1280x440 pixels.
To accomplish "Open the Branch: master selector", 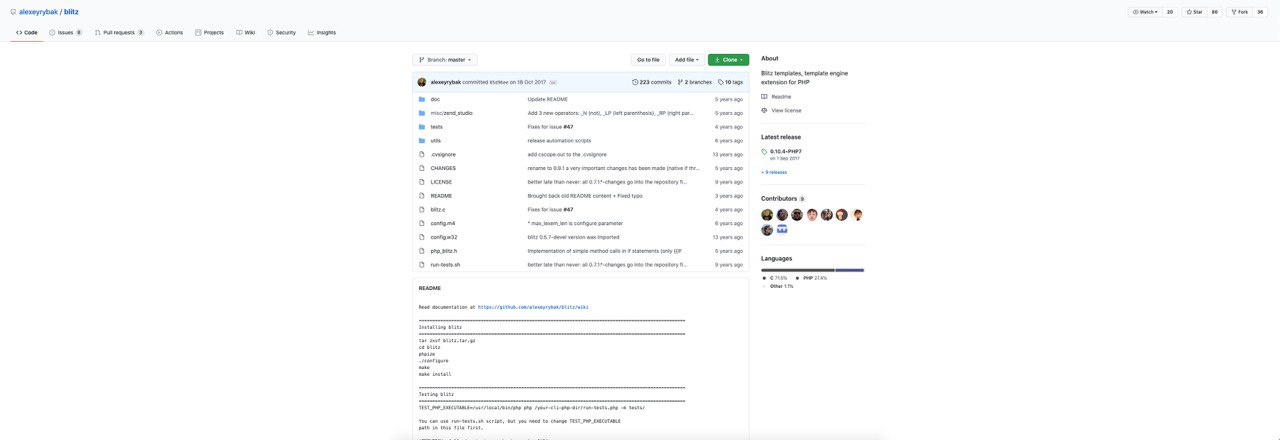I will tap(445, 60).
